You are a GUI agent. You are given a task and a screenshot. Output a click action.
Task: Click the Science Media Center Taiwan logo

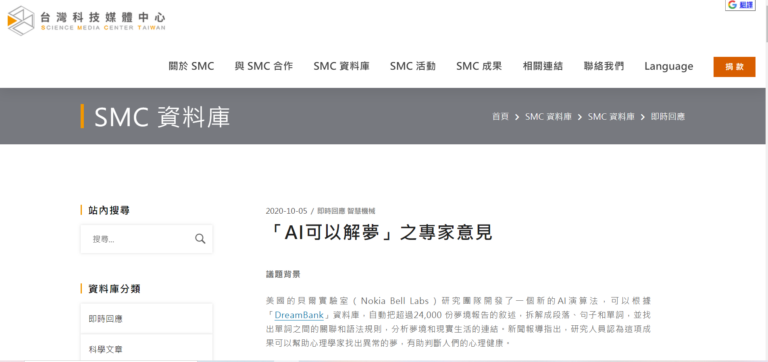coord(87,21)
